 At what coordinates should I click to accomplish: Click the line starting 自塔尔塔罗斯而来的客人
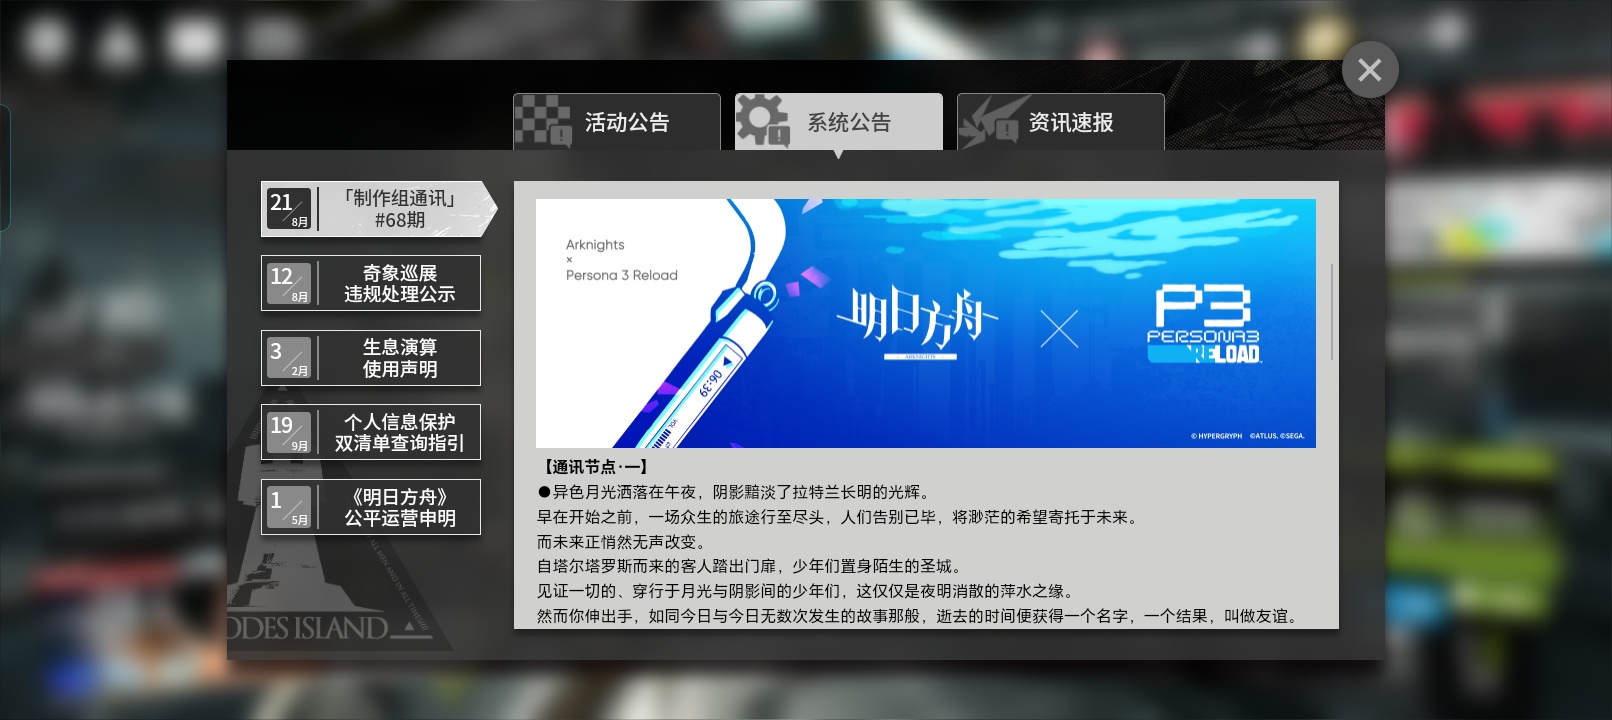(x=751, y=567)
